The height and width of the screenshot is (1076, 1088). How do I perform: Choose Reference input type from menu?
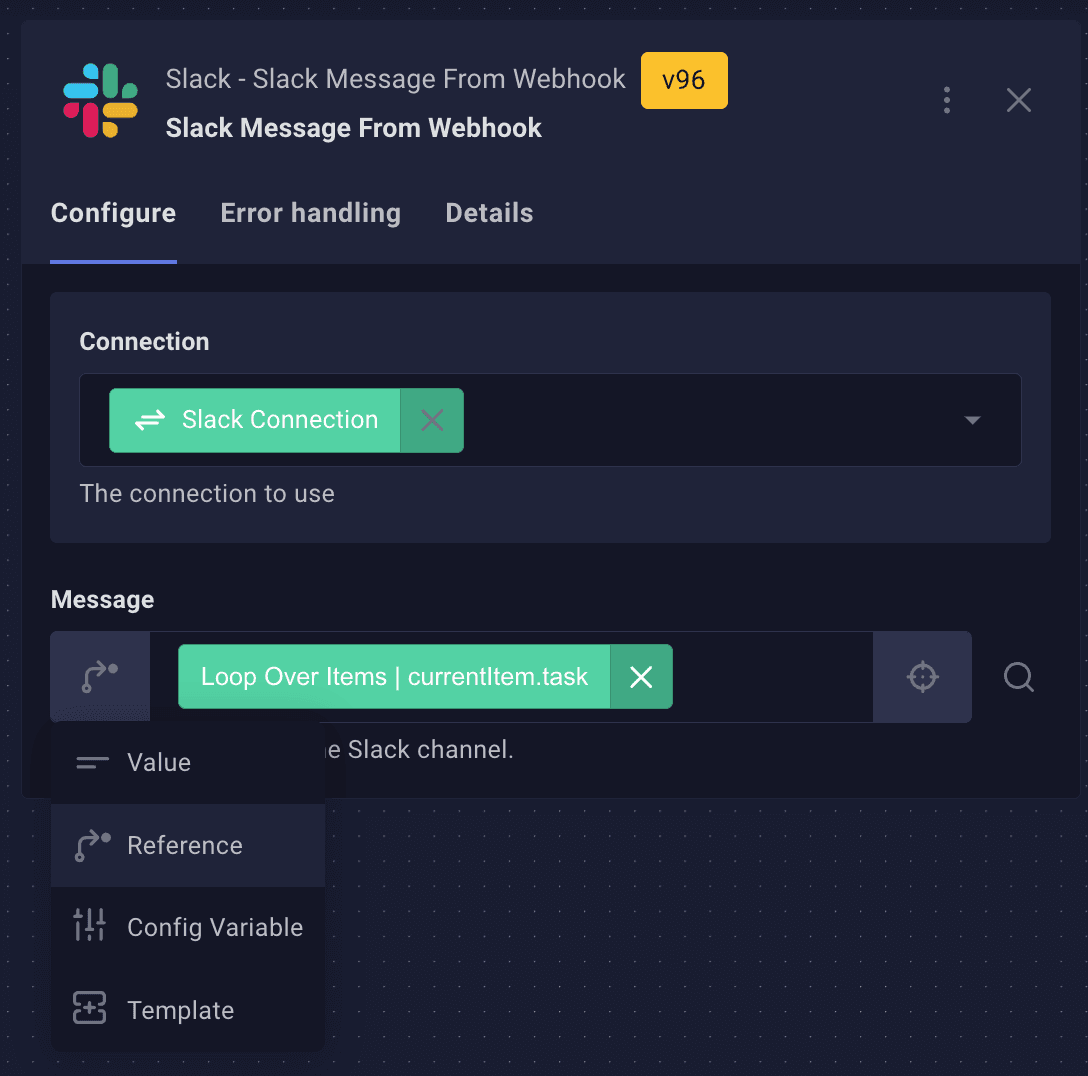(188, 846)
